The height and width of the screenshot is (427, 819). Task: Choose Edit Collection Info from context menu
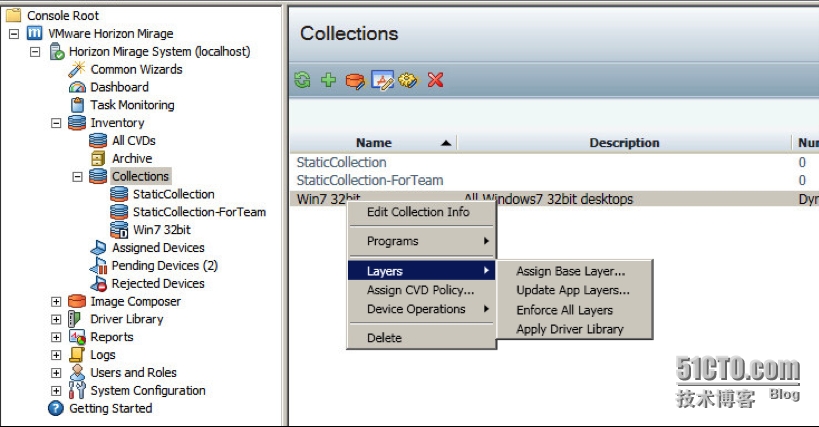(421, 212)
